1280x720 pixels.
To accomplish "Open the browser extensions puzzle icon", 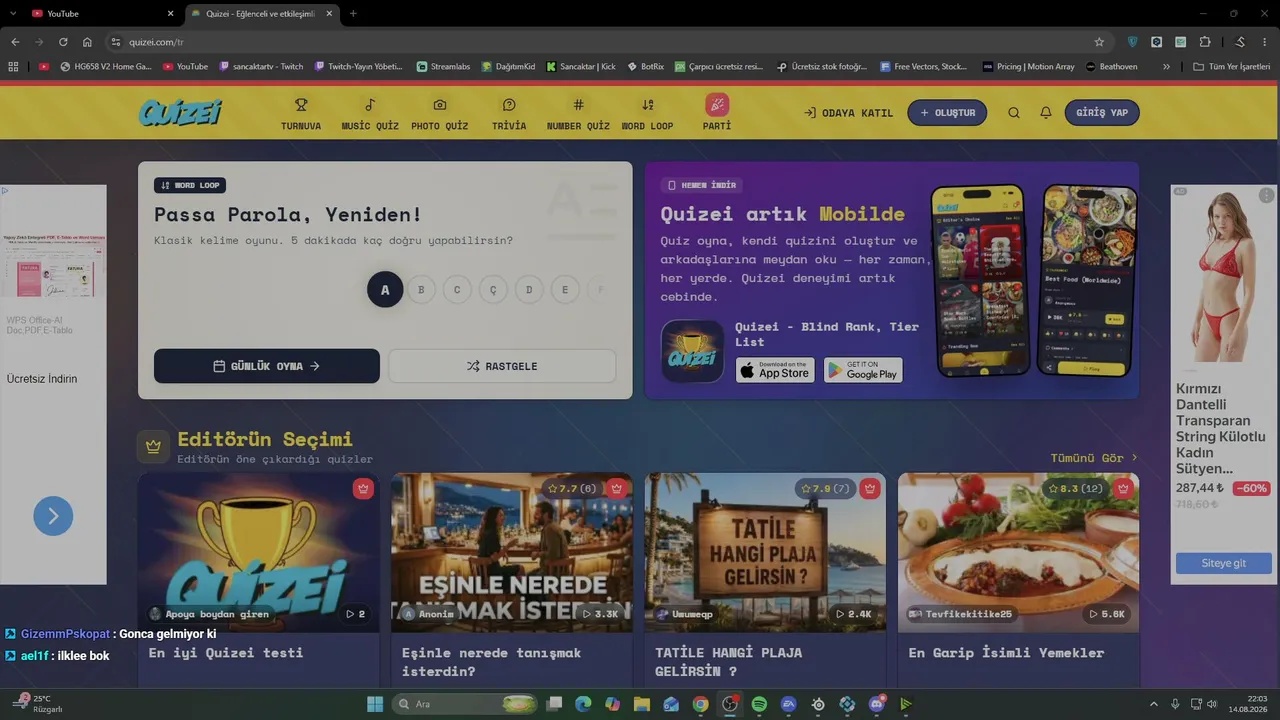I will tap(1205, 42).
